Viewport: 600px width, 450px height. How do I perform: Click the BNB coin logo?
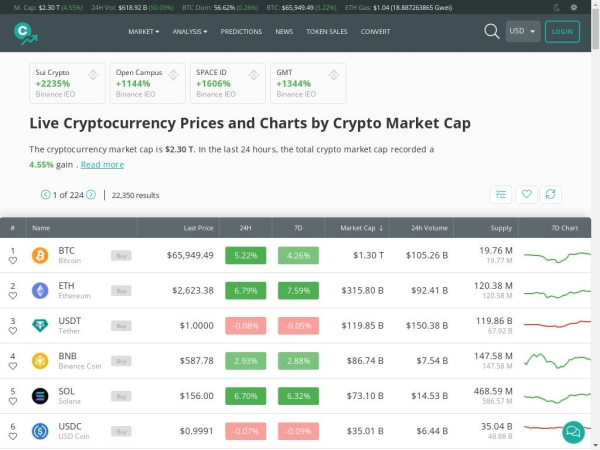[40, 361]
